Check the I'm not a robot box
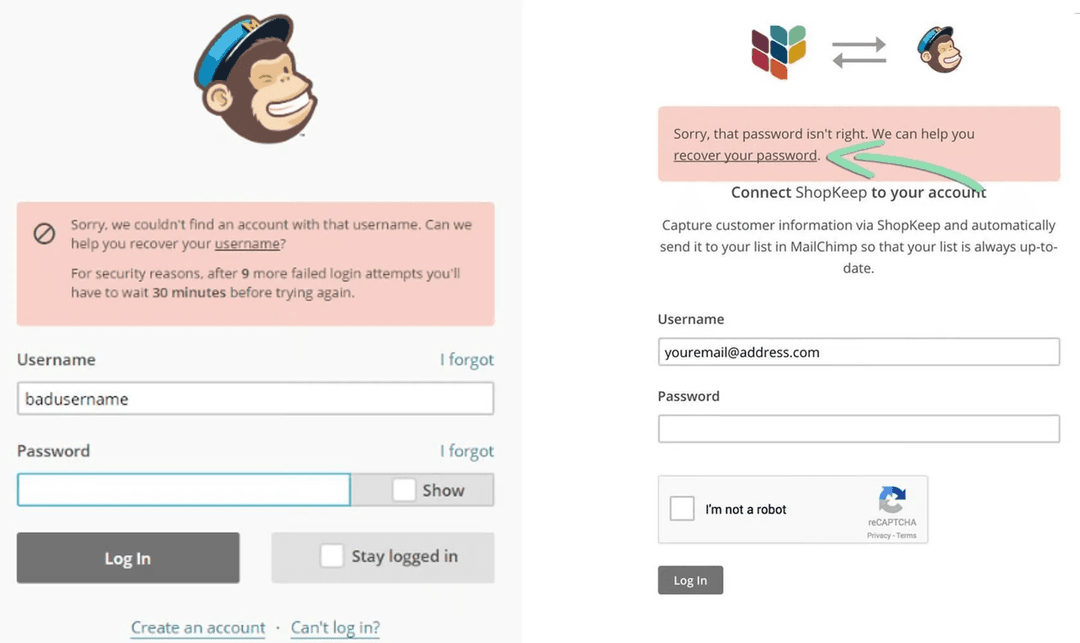1080x643 pixels. [x=682, y=508]
